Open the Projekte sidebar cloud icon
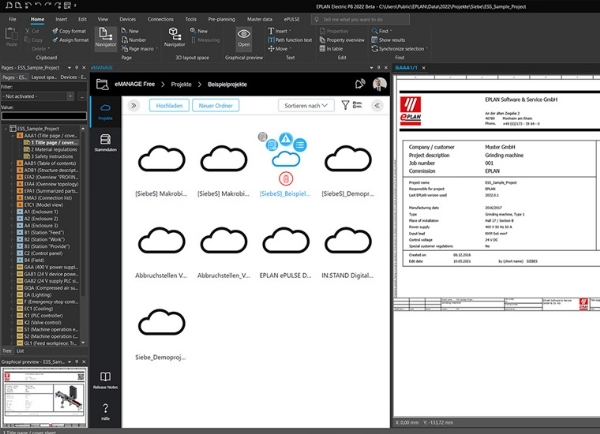 point(105,111)
